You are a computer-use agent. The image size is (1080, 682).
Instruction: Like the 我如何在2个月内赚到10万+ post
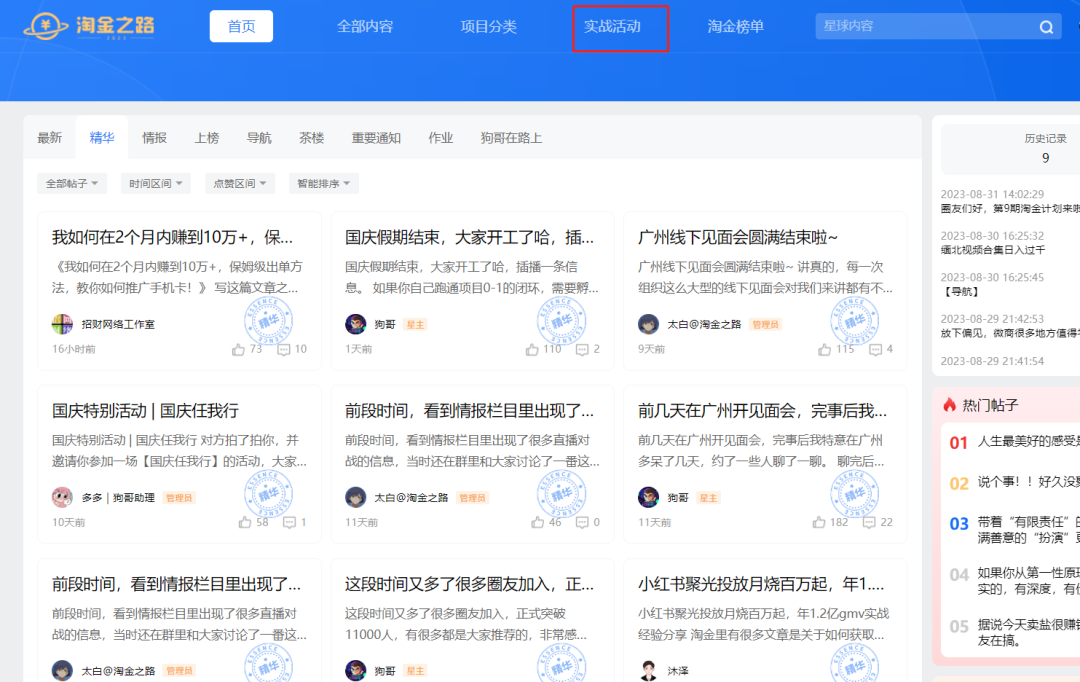238,350
